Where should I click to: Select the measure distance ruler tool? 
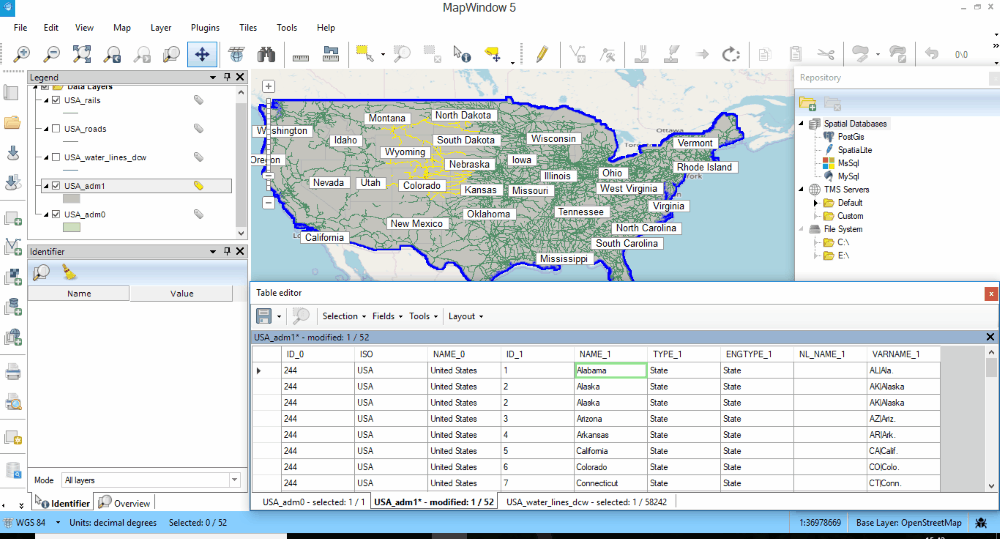[x=301, y=56]
